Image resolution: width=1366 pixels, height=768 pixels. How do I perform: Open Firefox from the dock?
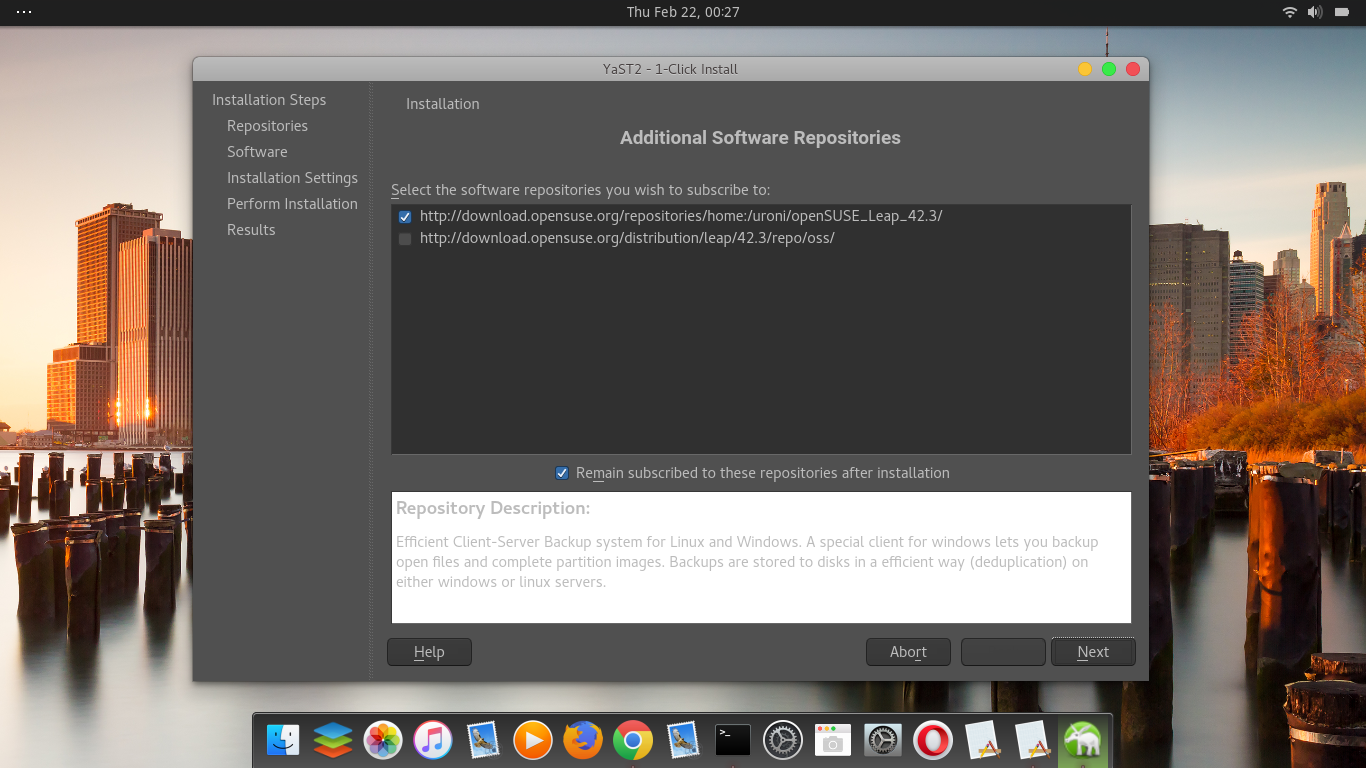582,740
